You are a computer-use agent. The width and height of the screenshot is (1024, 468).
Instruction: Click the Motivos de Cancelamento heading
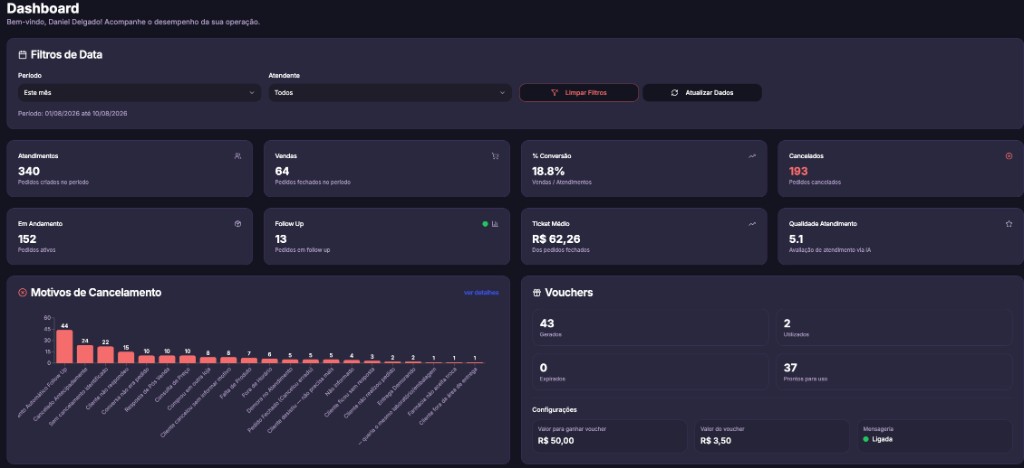point(96,293)
